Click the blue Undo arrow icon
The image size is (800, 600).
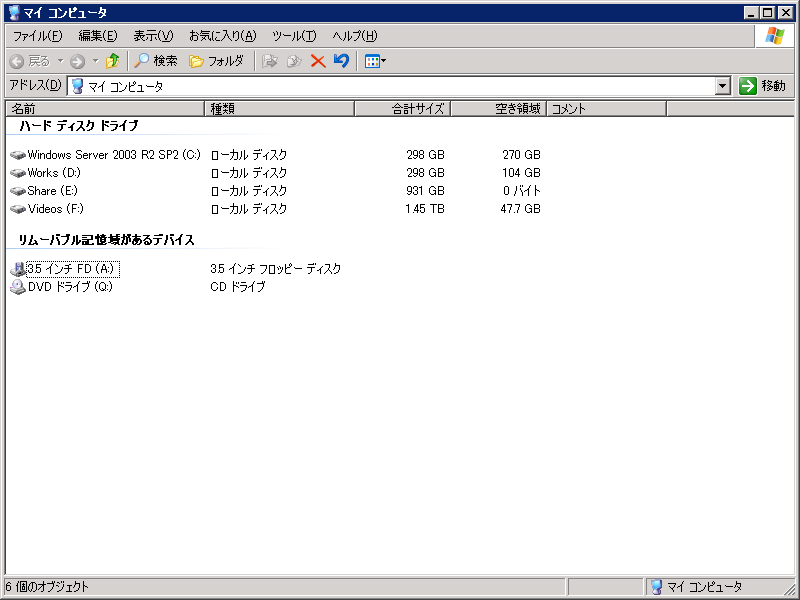click(341, 61)
